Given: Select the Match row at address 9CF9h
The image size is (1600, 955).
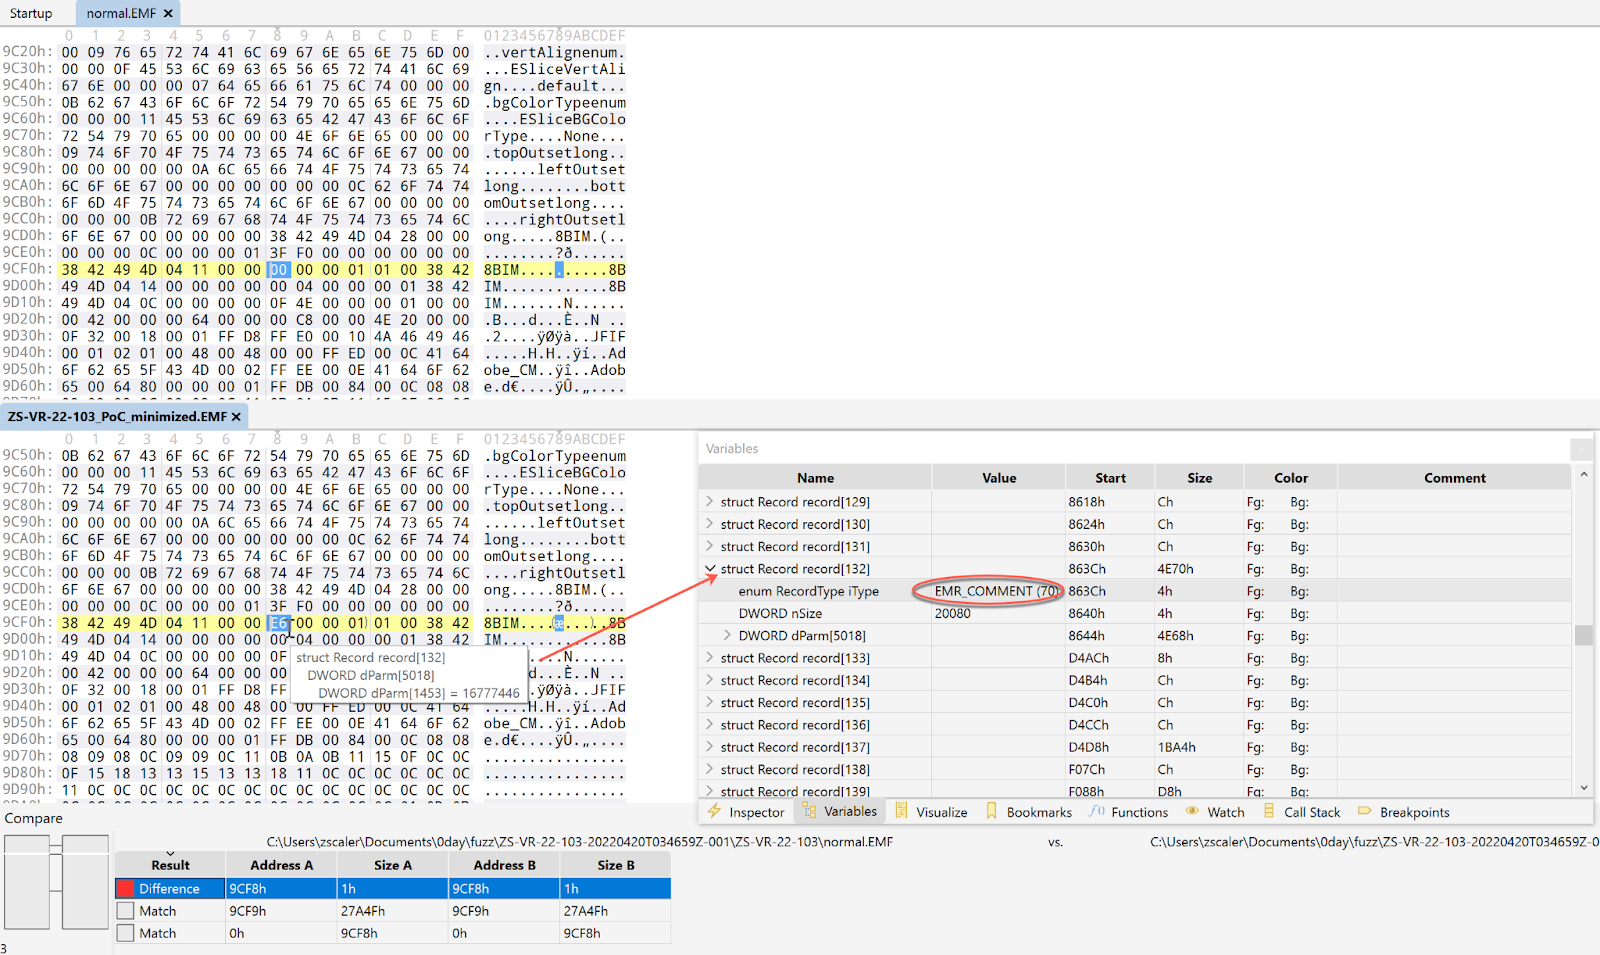Looking at the screenshot, I should (280, 911).
